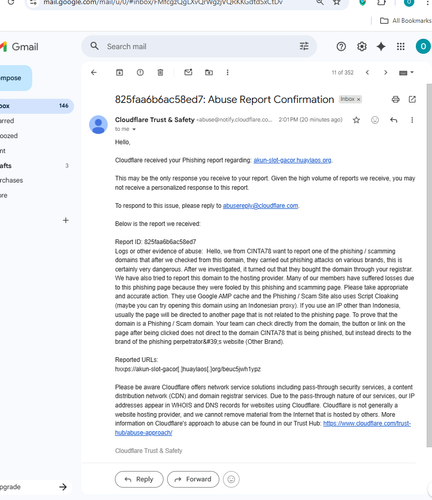
Task: Click the email scrollbar
Action: tap(429, 265)
